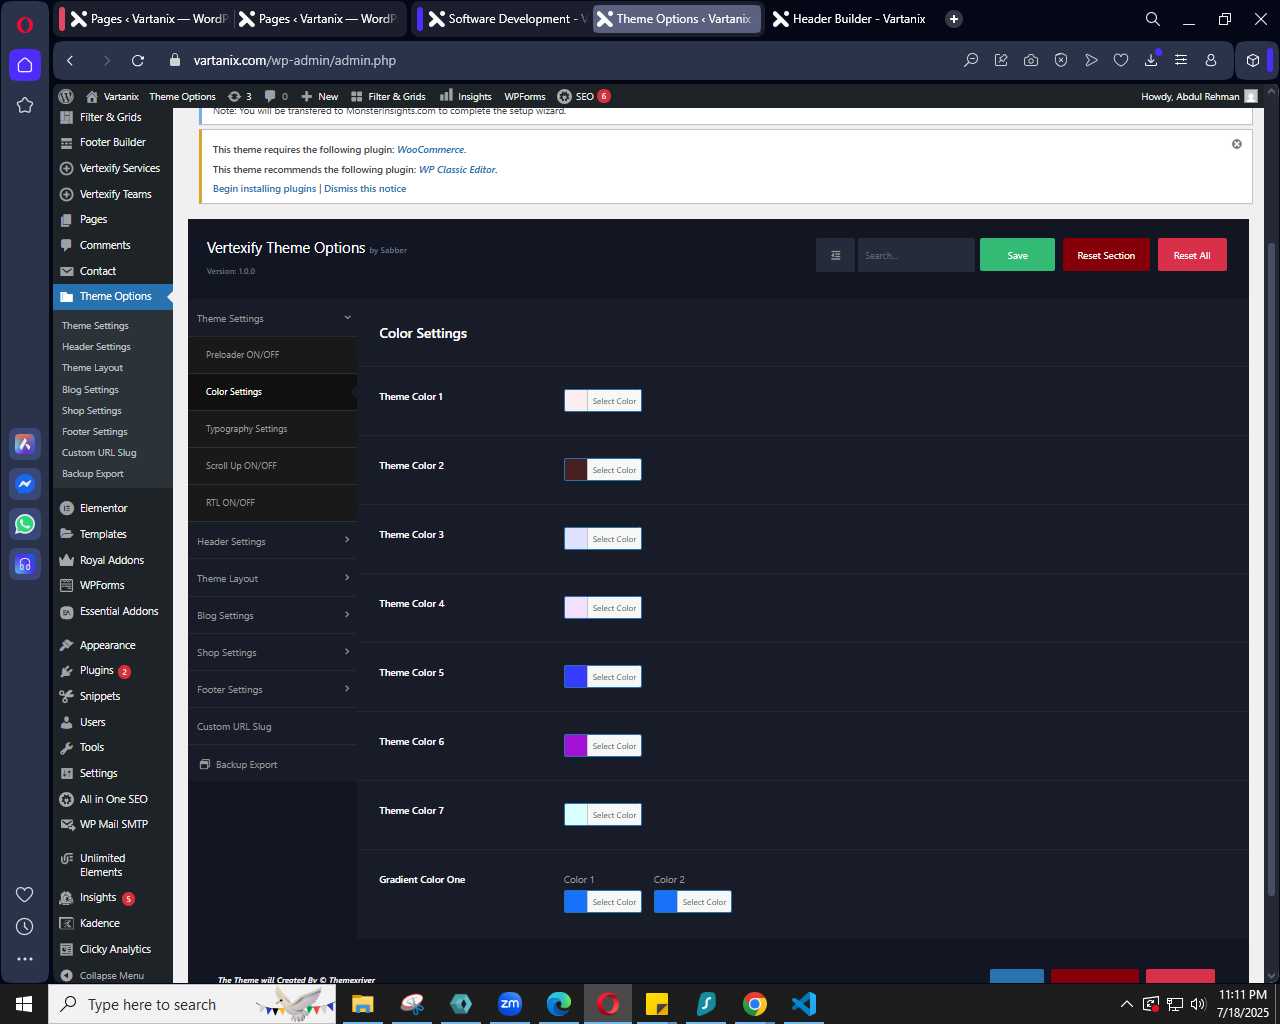Click the WordPress logo in admin bar
The height and width of the screenshot is (1024, 1280).
tap(66, 97)
